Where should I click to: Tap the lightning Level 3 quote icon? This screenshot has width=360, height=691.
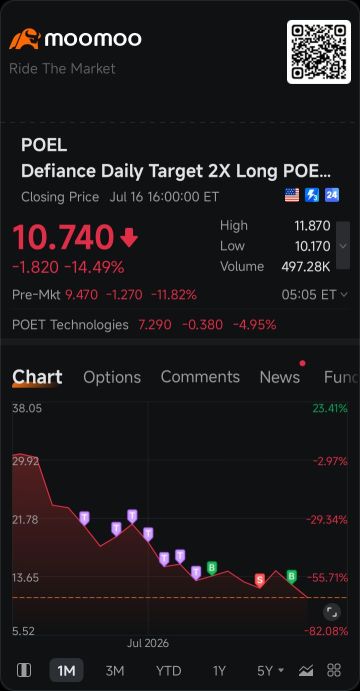312,195
